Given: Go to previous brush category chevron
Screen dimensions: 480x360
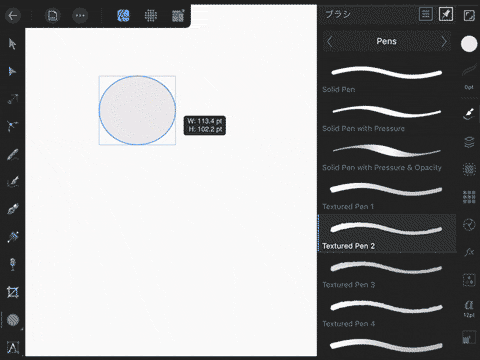Looking at the screenshot, I should click(330, 42).
